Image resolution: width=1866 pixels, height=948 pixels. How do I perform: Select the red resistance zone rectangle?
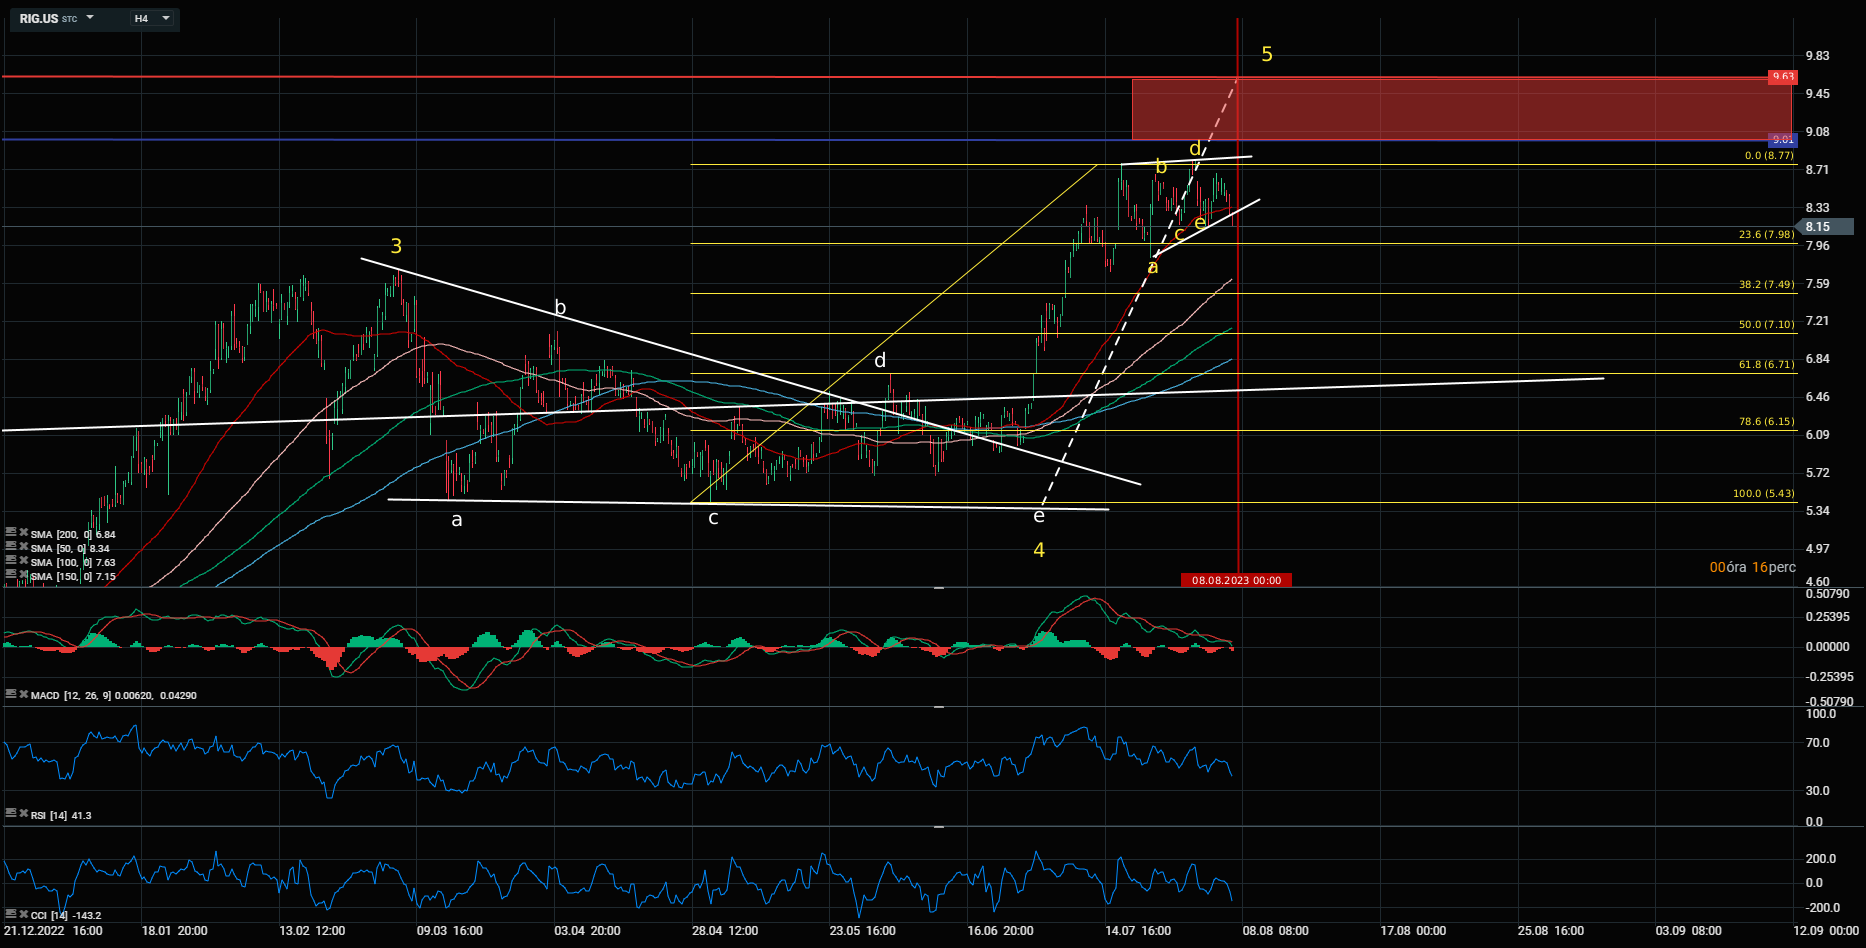tap(1461, 109)
